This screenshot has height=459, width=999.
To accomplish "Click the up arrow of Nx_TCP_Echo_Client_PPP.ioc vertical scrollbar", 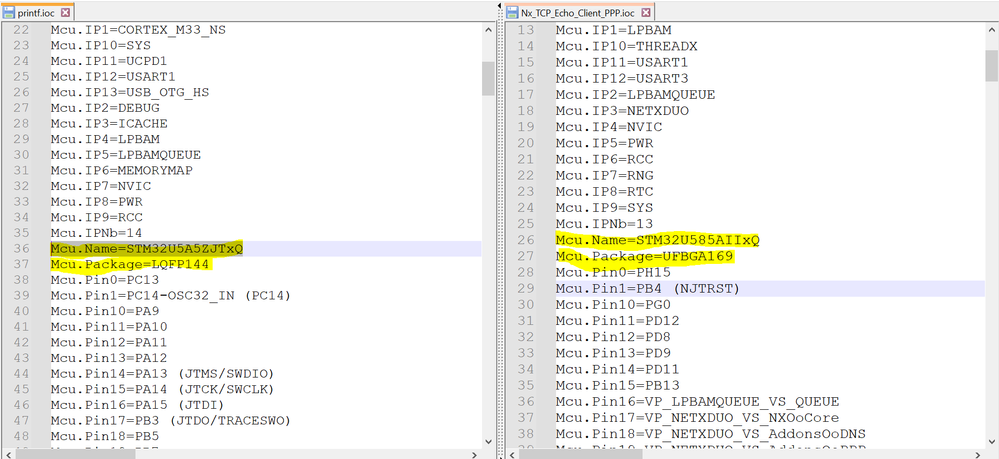I will (x=992, y=30).
